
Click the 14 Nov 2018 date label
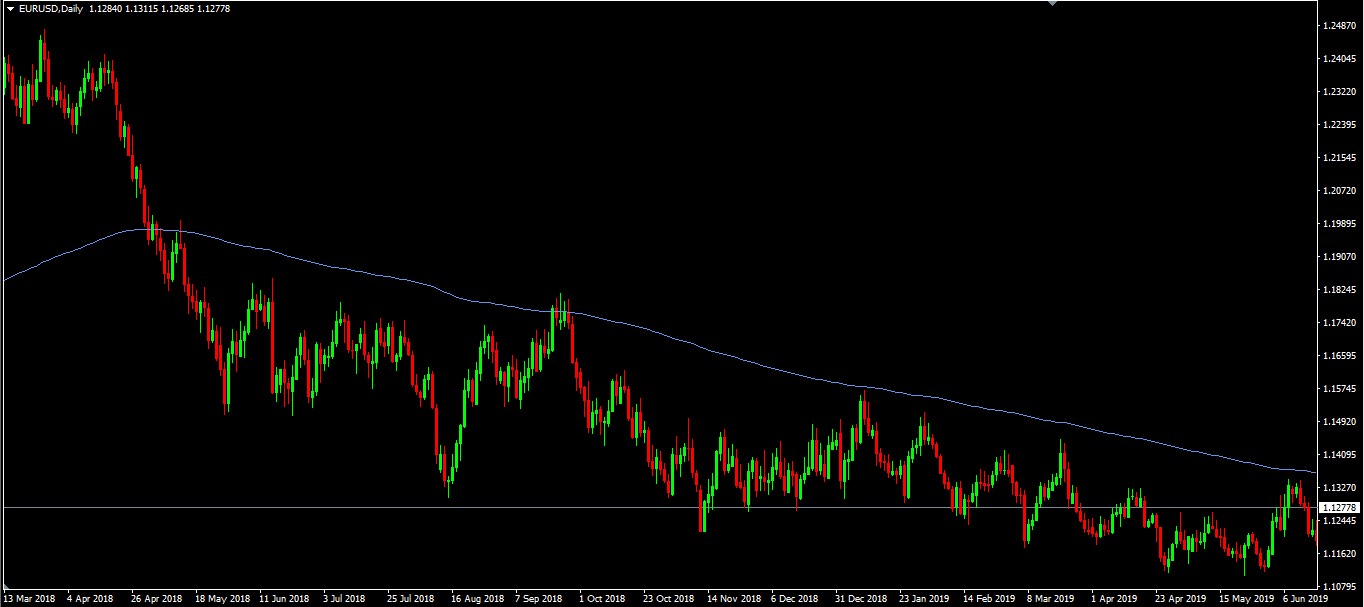tap(734, 599)
